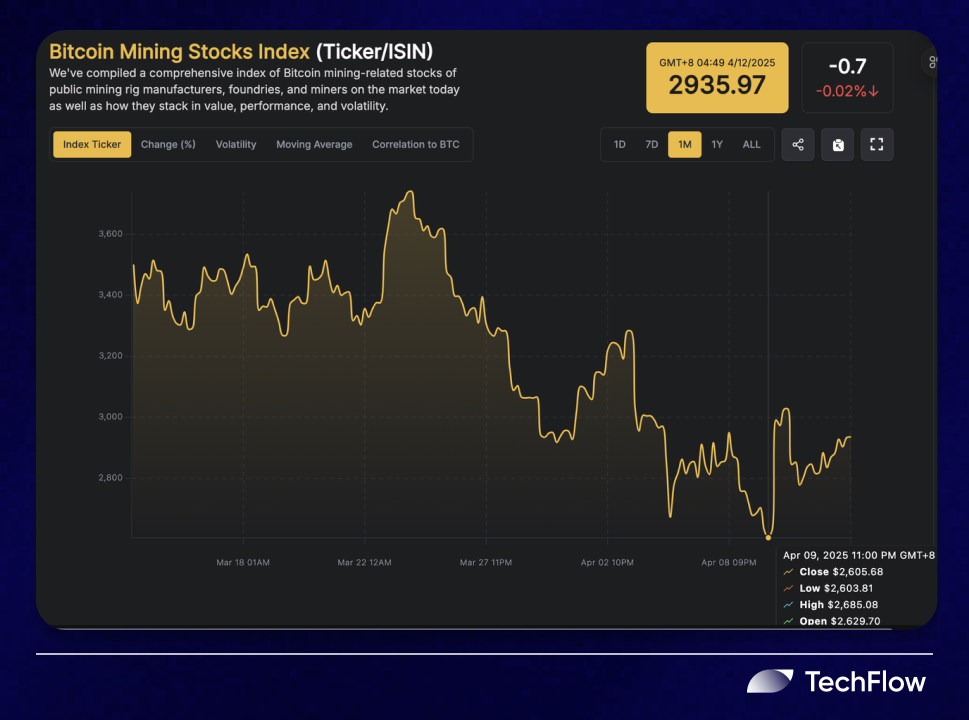969x720 pixels.
Task: Show ALL time range data
Action: tap(751, 145)
